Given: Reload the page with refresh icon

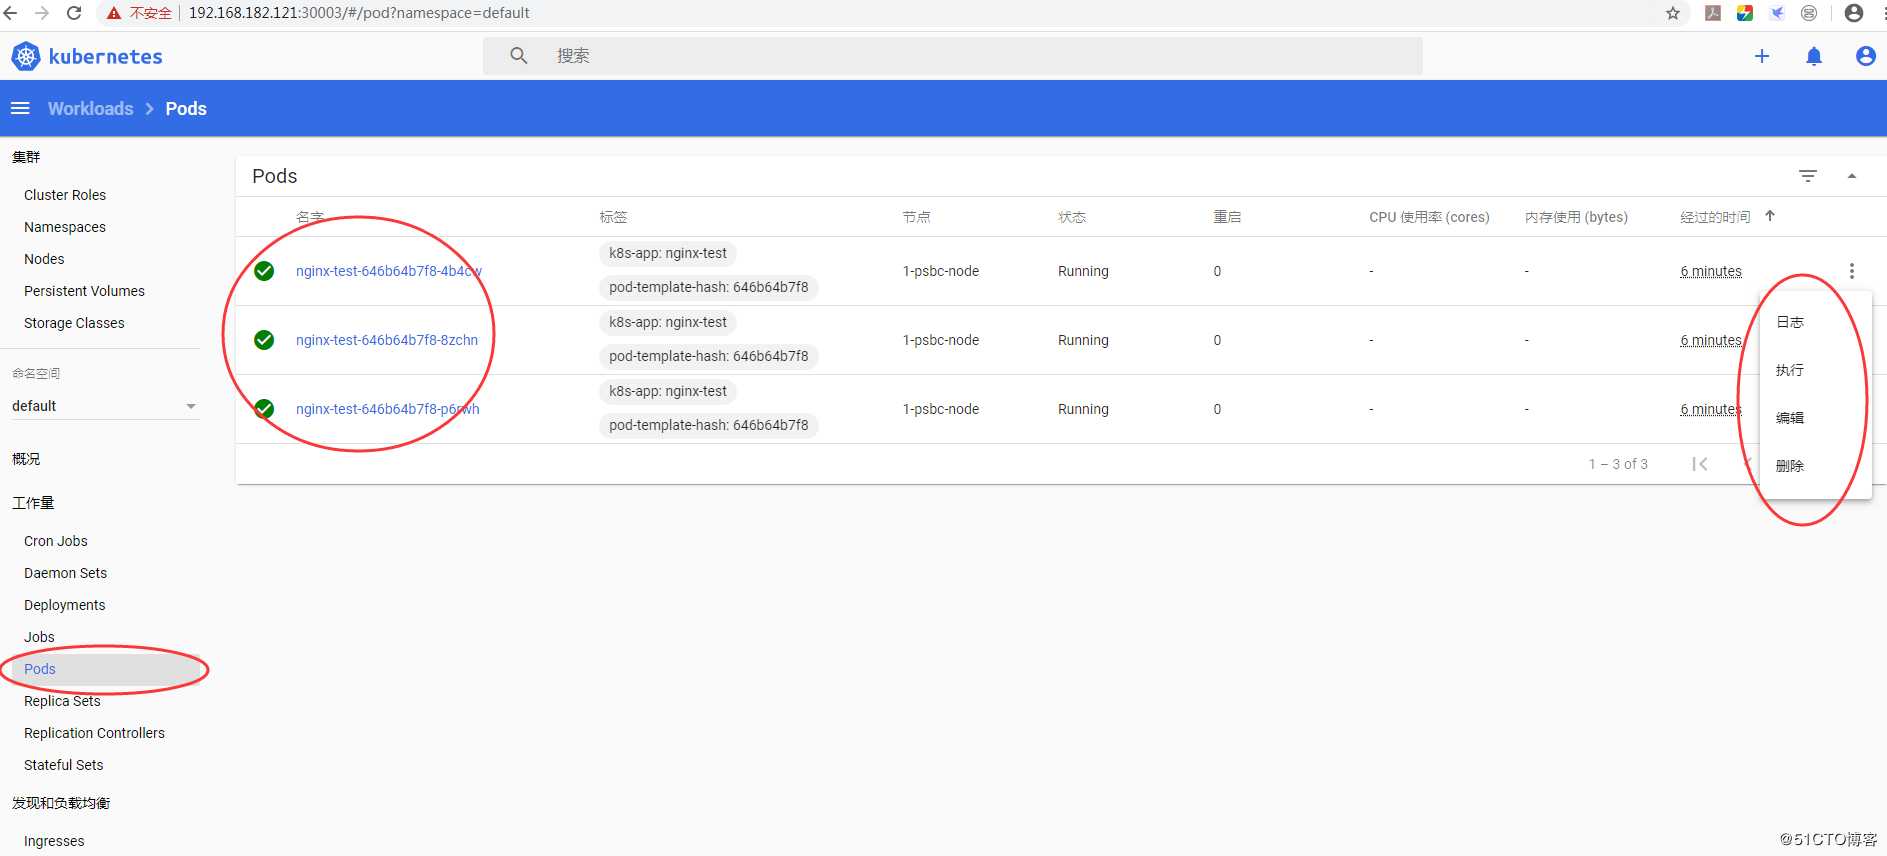Looking at the screenshot, I should (x=74, y=13).
